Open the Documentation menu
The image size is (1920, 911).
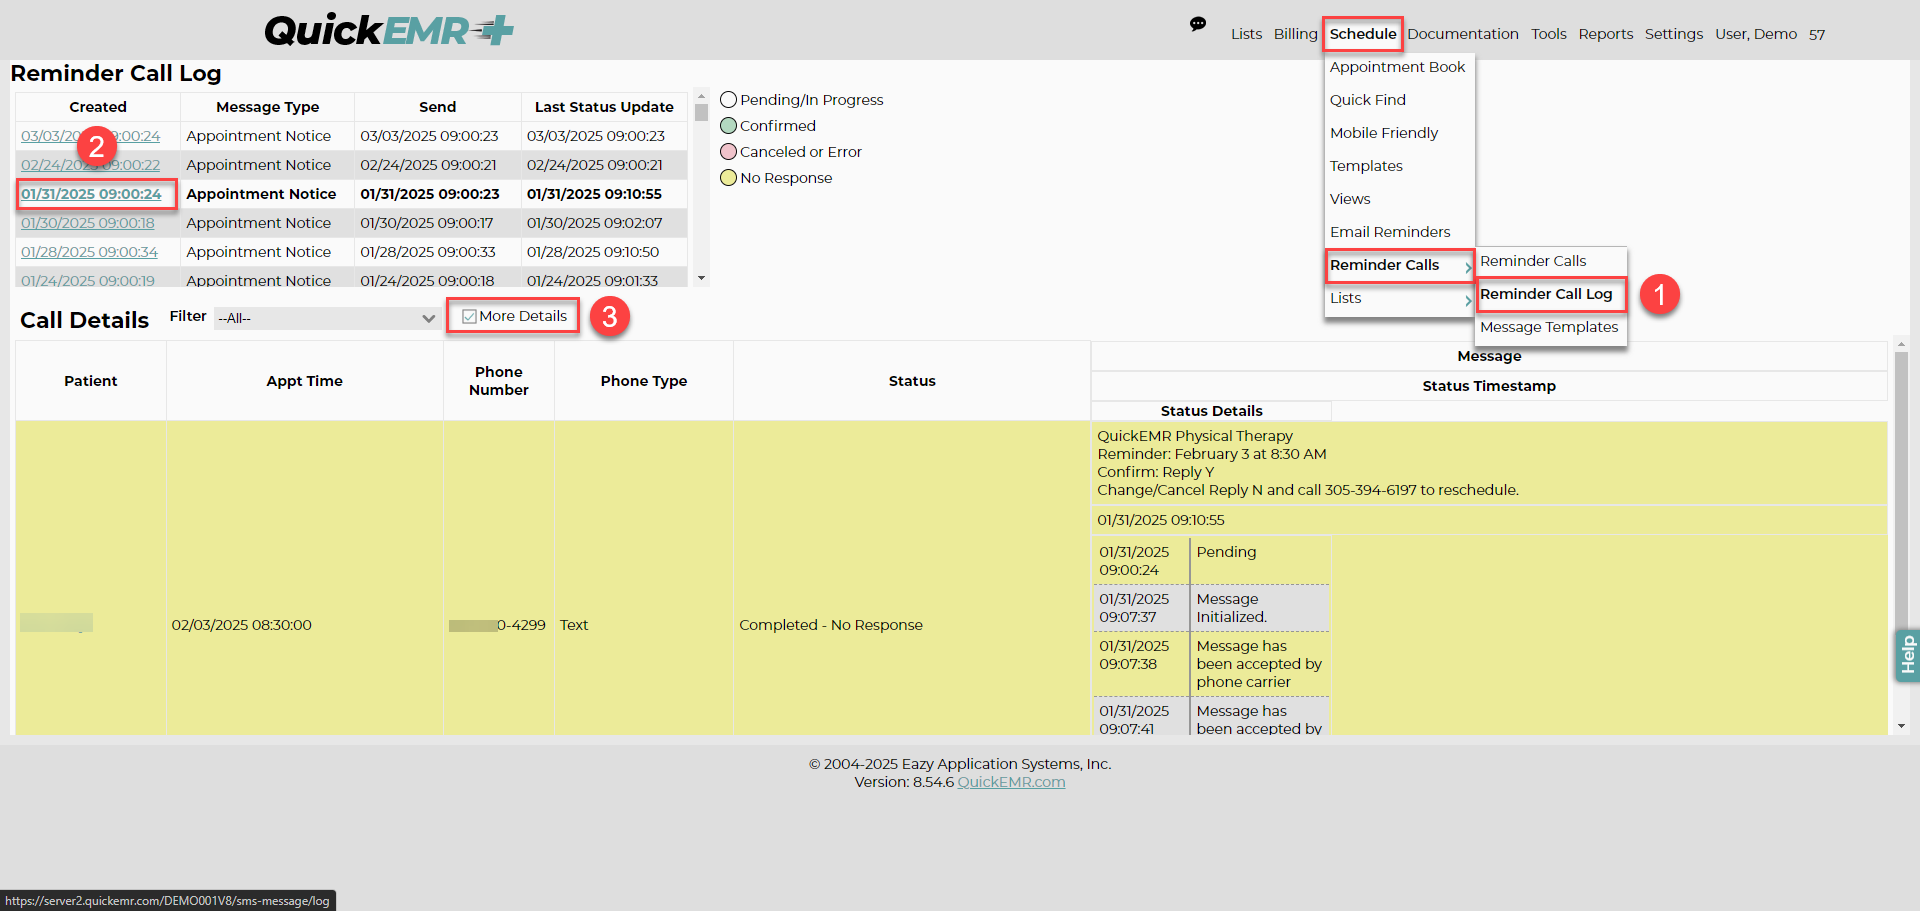click(1462, 34)
